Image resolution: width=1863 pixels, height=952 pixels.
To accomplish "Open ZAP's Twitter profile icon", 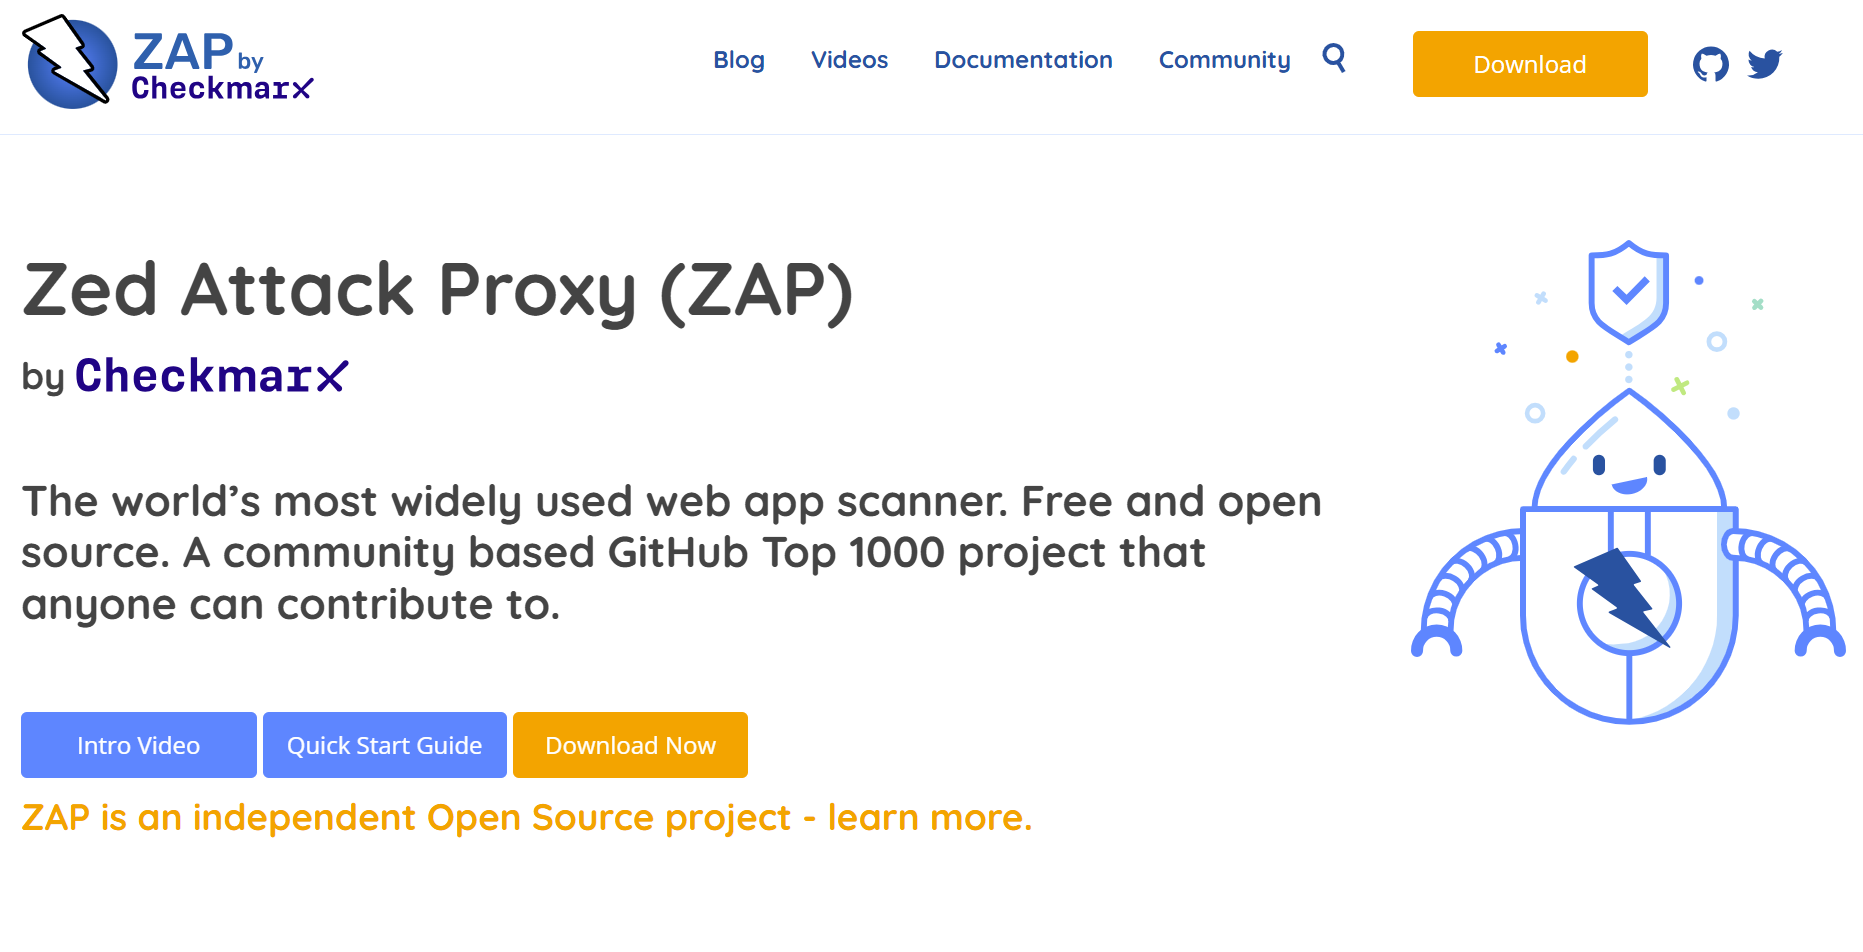I will point(1765,63).
